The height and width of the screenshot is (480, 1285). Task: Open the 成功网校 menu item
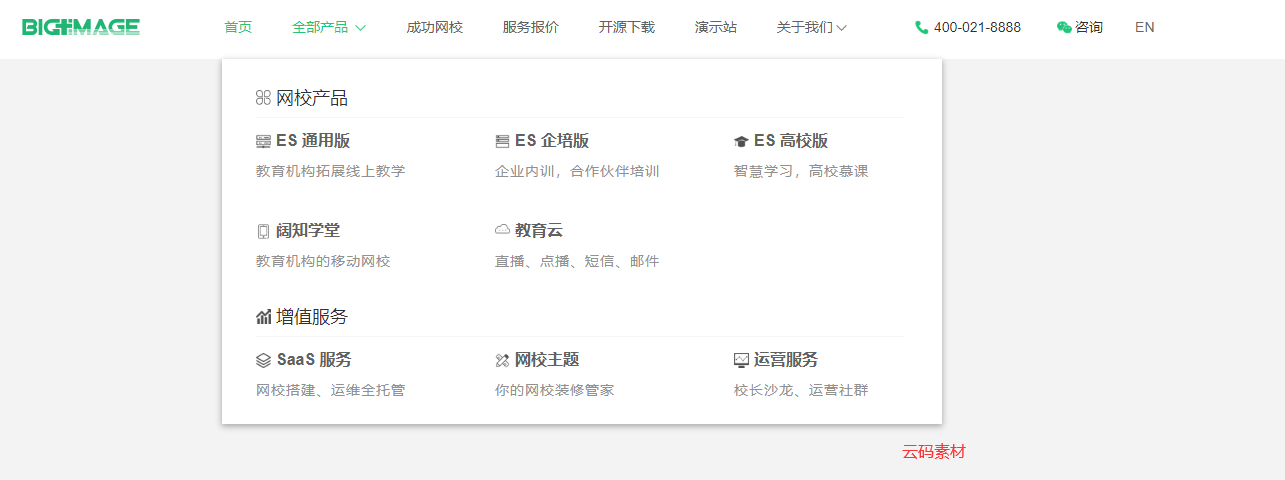434,28
